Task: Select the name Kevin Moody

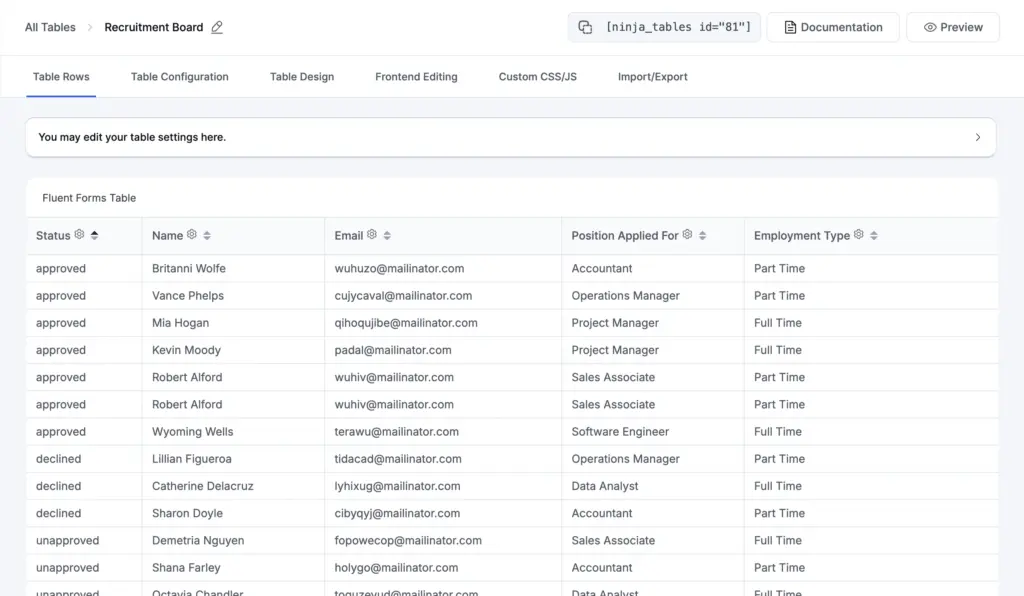Action: pos(186,350)
